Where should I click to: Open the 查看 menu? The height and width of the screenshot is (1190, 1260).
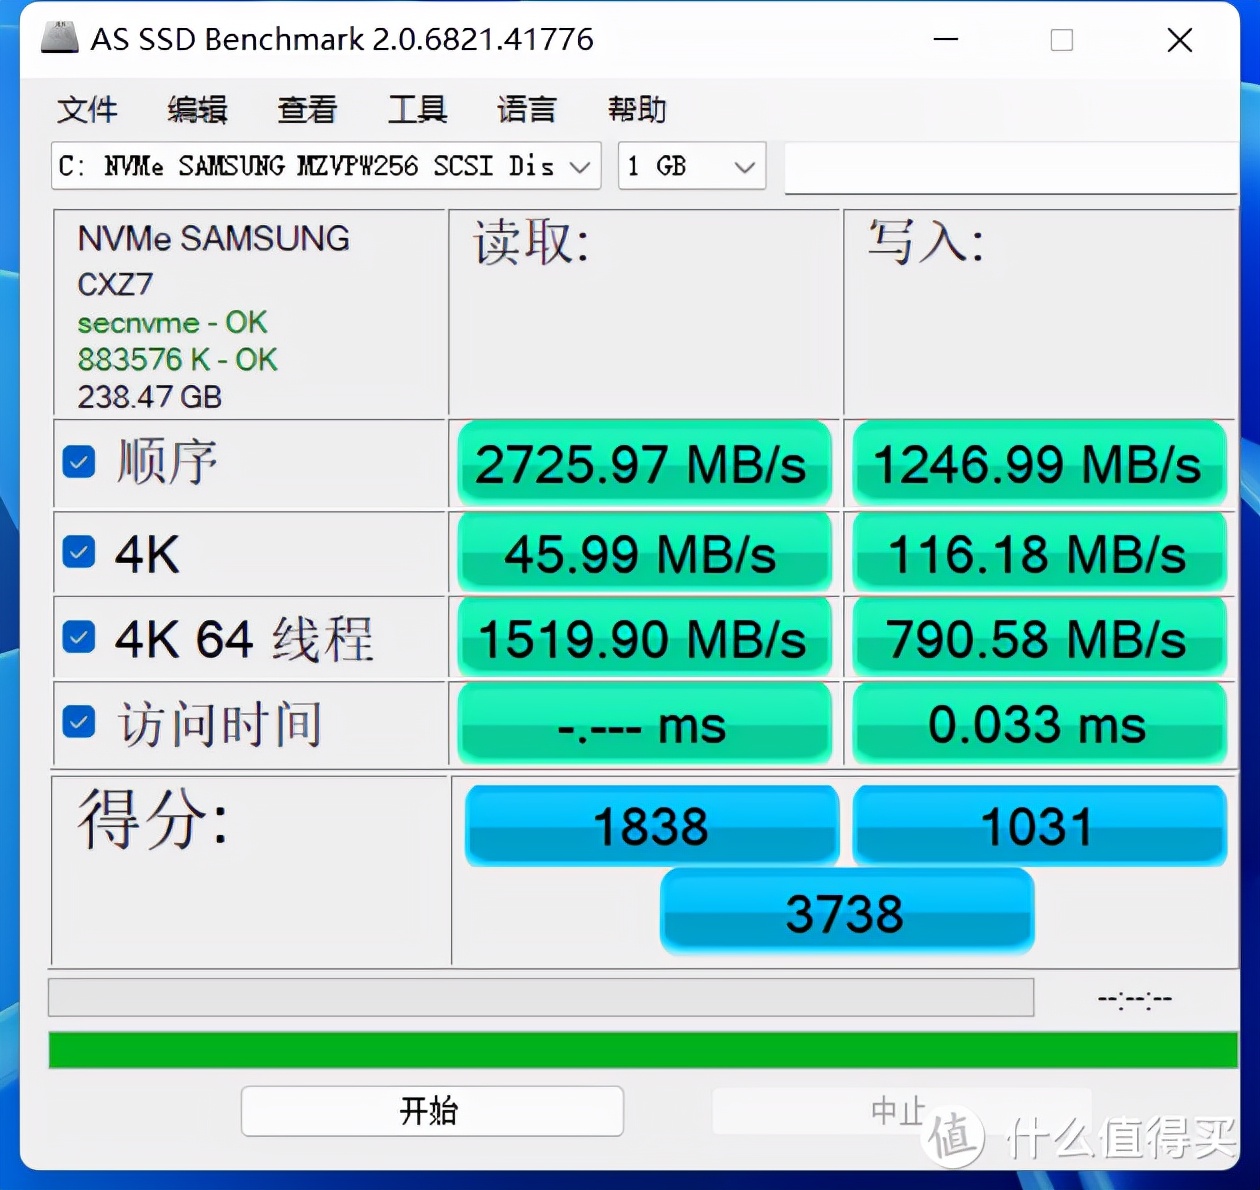(x=306, y=110)
